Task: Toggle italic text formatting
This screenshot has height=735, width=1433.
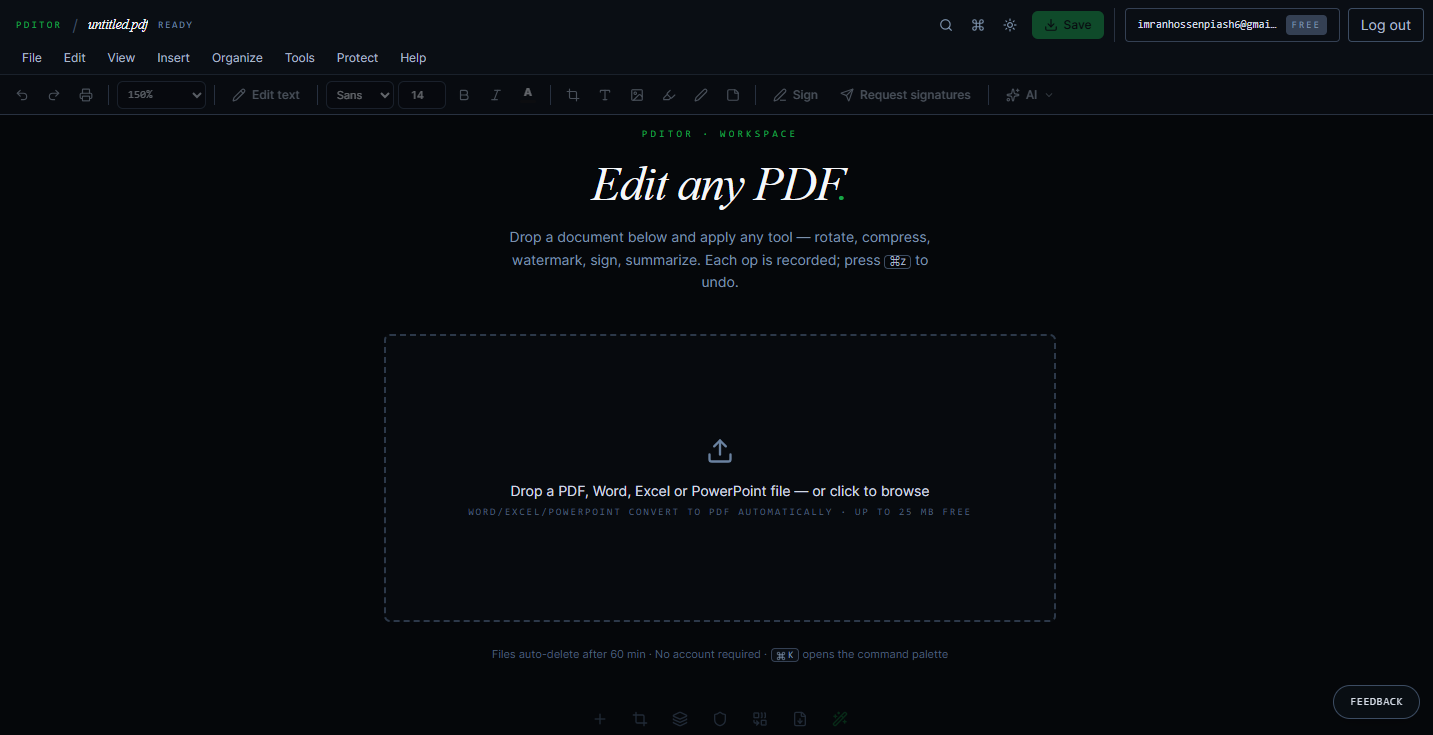Action: tap(495, 95)
